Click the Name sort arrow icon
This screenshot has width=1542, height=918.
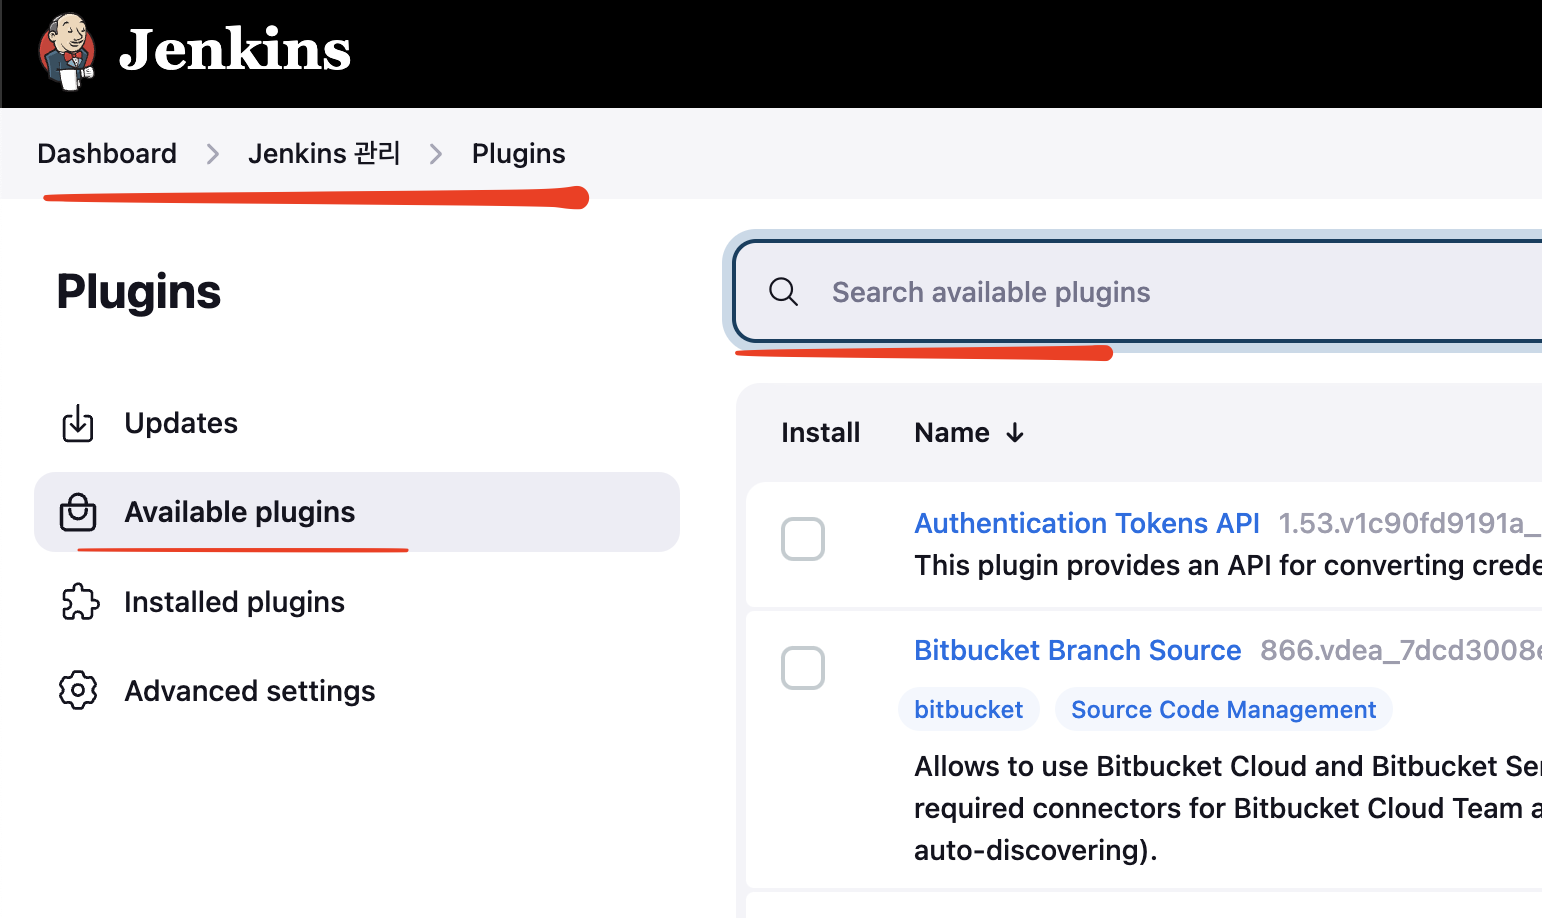coord(1015,433)
